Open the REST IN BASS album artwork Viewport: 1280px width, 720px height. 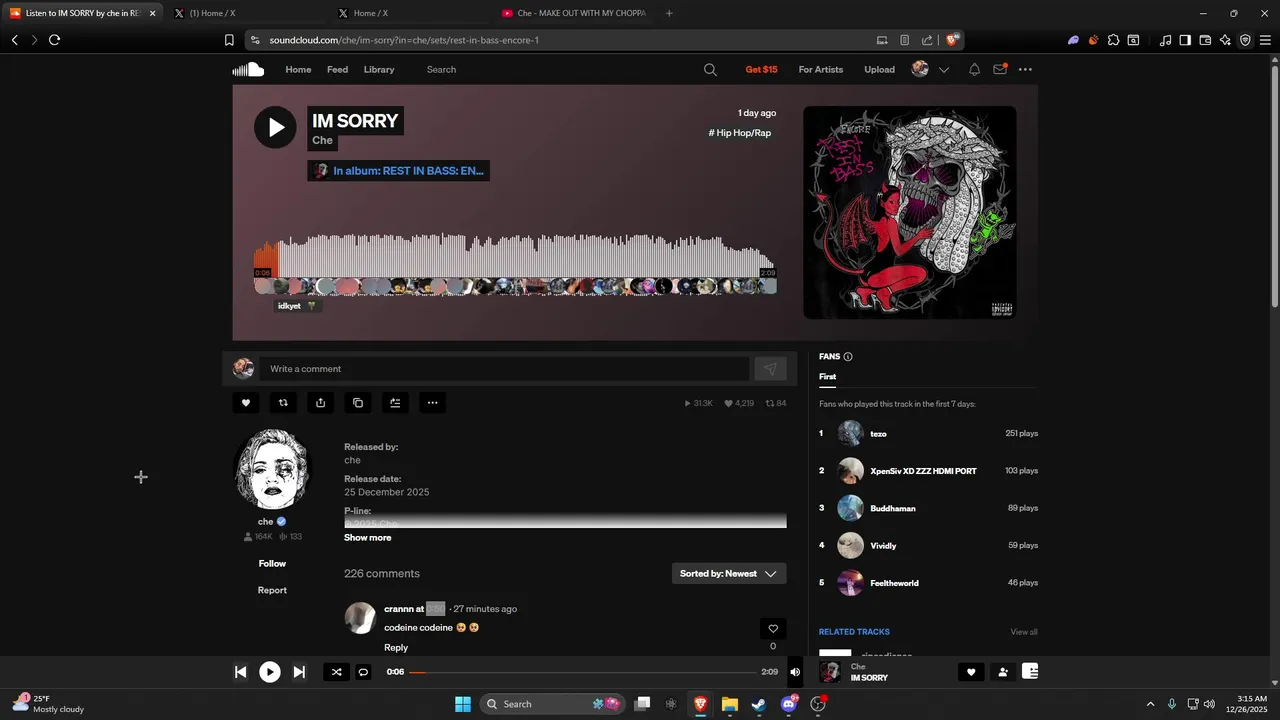click(910, 213)
